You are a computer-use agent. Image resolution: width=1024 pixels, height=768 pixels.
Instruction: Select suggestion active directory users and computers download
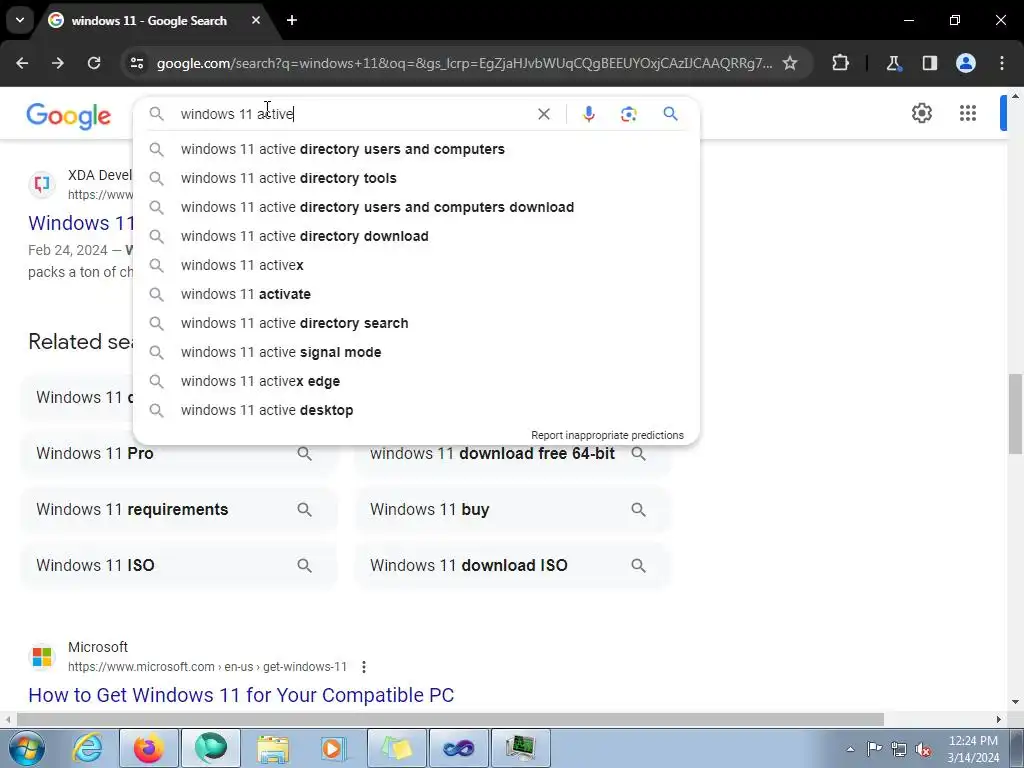point(416,207)
